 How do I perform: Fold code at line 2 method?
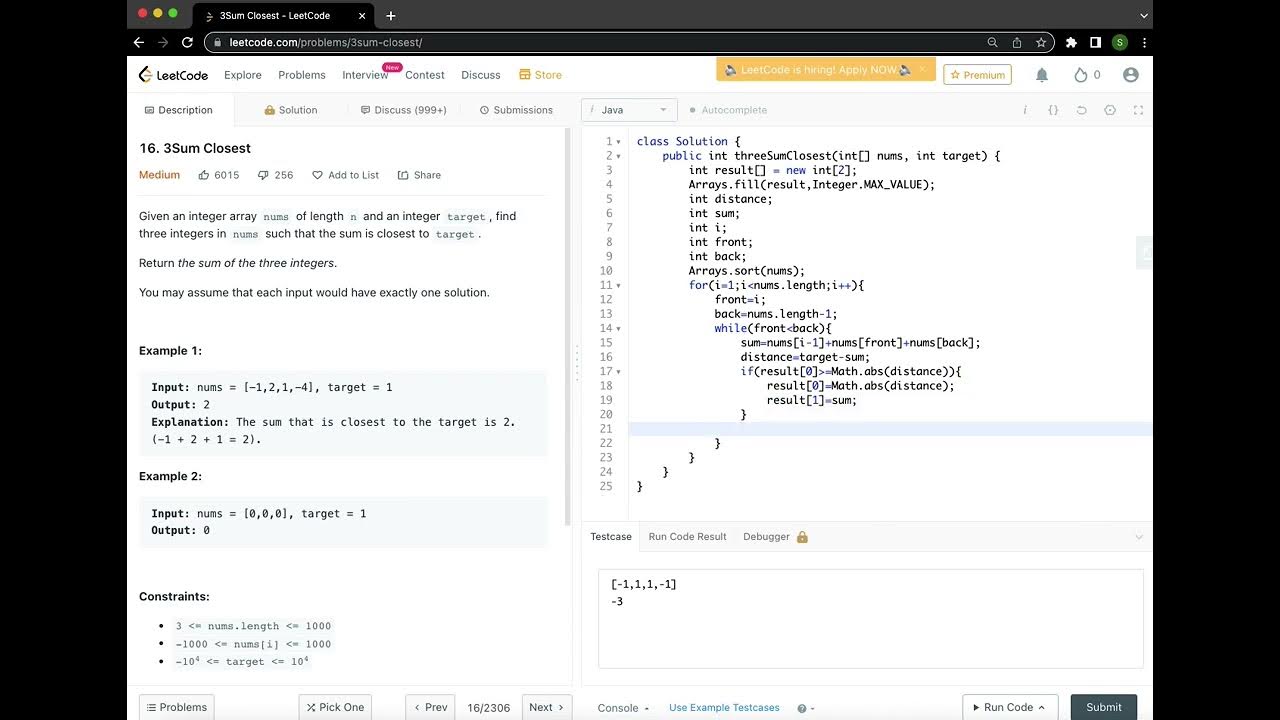tap(619, 156)
